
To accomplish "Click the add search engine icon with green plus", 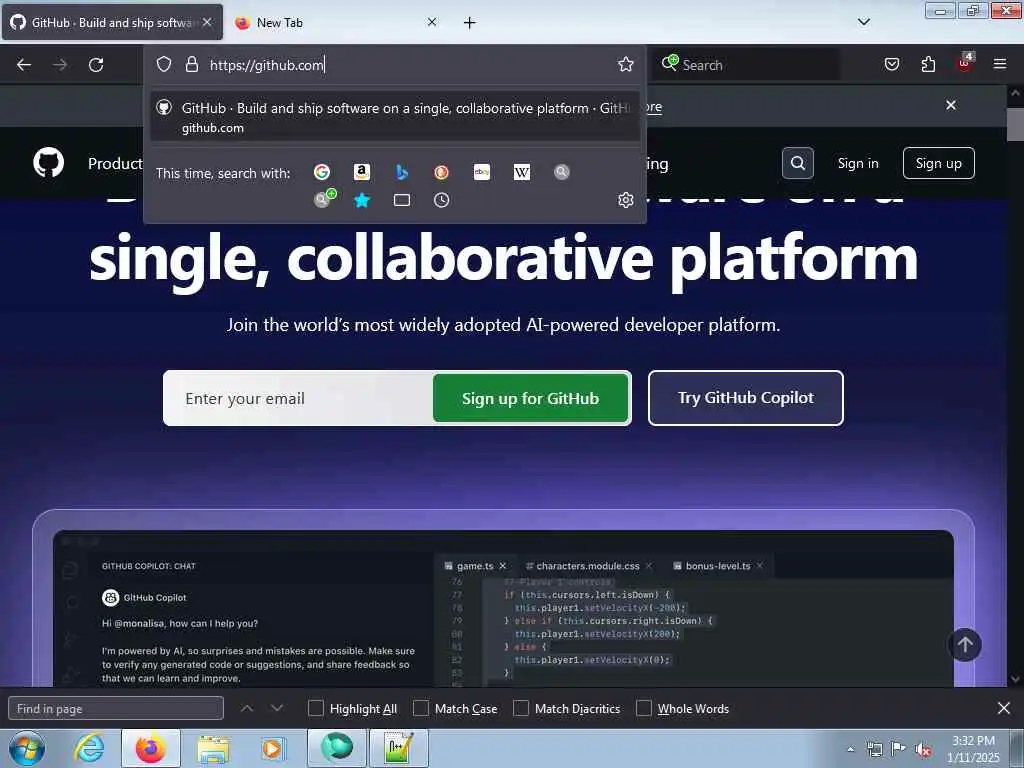I will (325, 199).
